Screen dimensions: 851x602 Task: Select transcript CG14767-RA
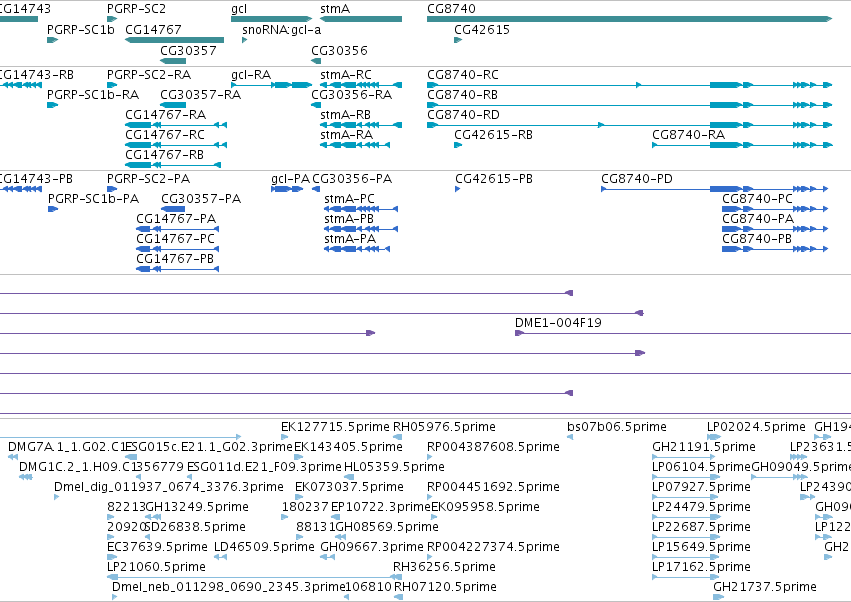pos(176,125)
